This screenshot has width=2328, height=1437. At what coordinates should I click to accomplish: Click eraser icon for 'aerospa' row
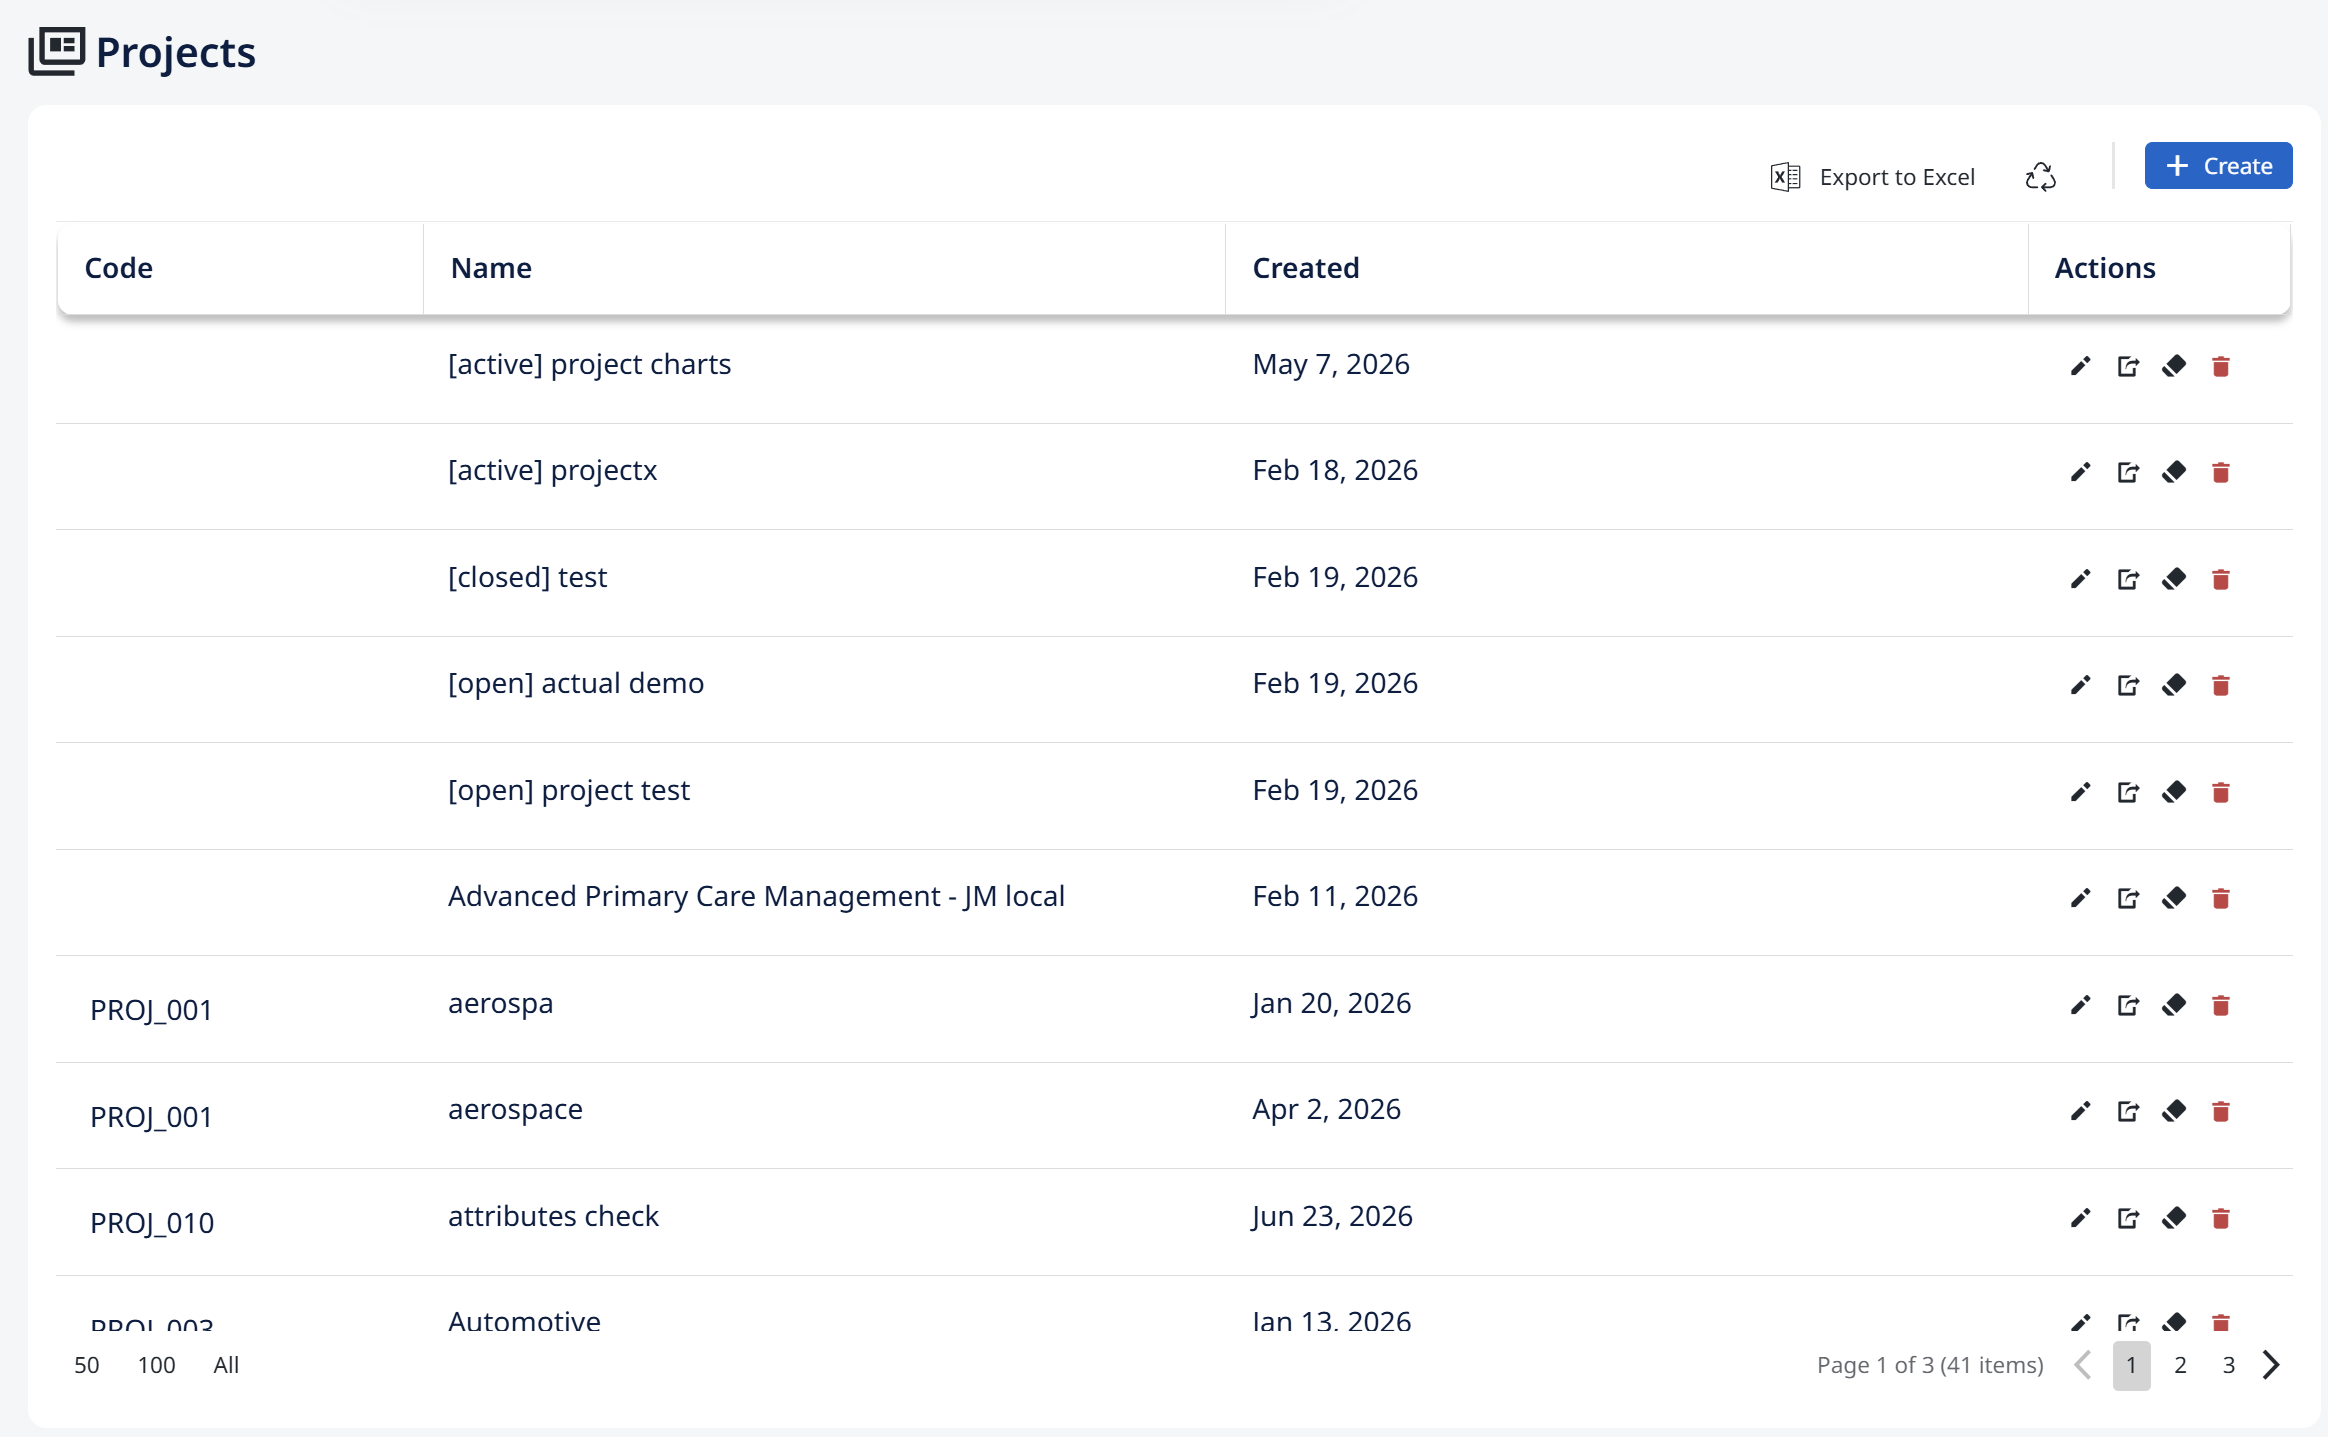click(2174, 1005)
